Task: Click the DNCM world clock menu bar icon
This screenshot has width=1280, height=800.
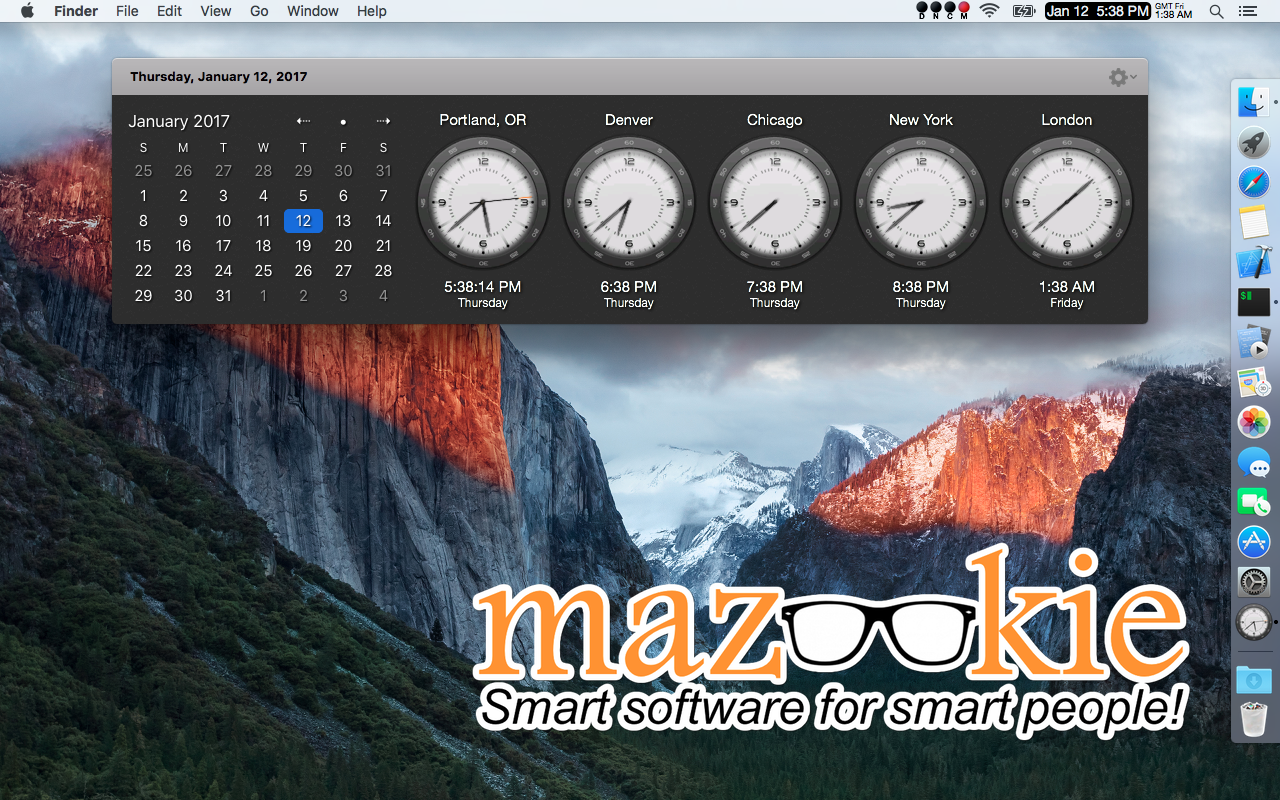Action: pyautogui.click(x=943, y=11)
